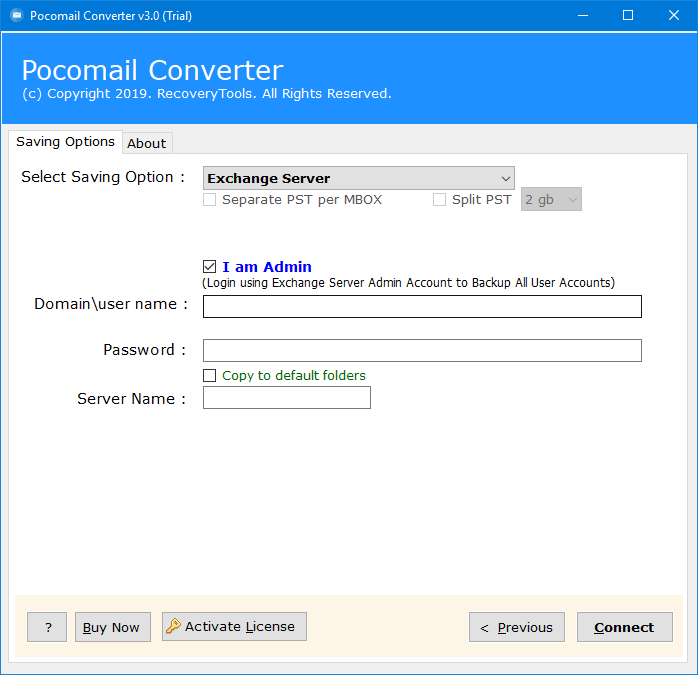Click the Pocomail Converter app icon in title bar
This screenshot has width=698, height=675.
tap(16, 16)
